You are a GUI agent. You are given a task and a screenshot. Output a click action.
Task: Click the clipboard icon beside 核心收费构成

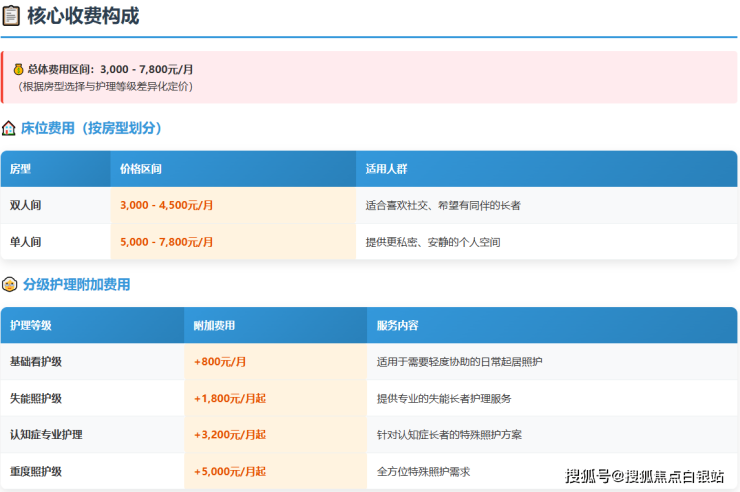pos(12,16)
